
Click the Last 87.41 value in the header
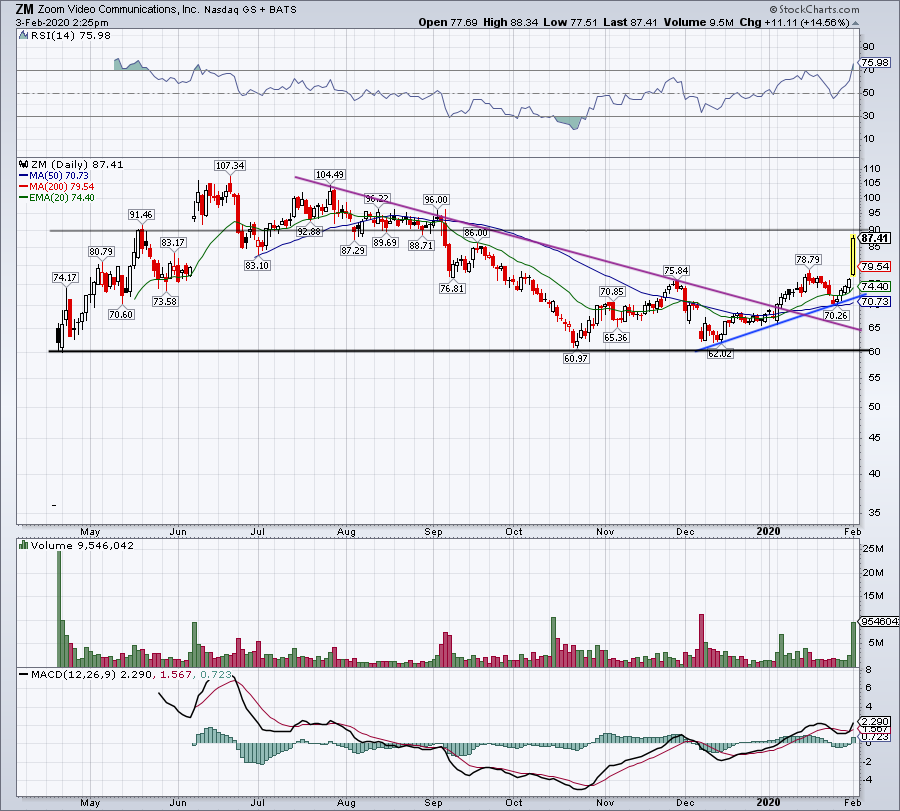[x=630, y=22]
